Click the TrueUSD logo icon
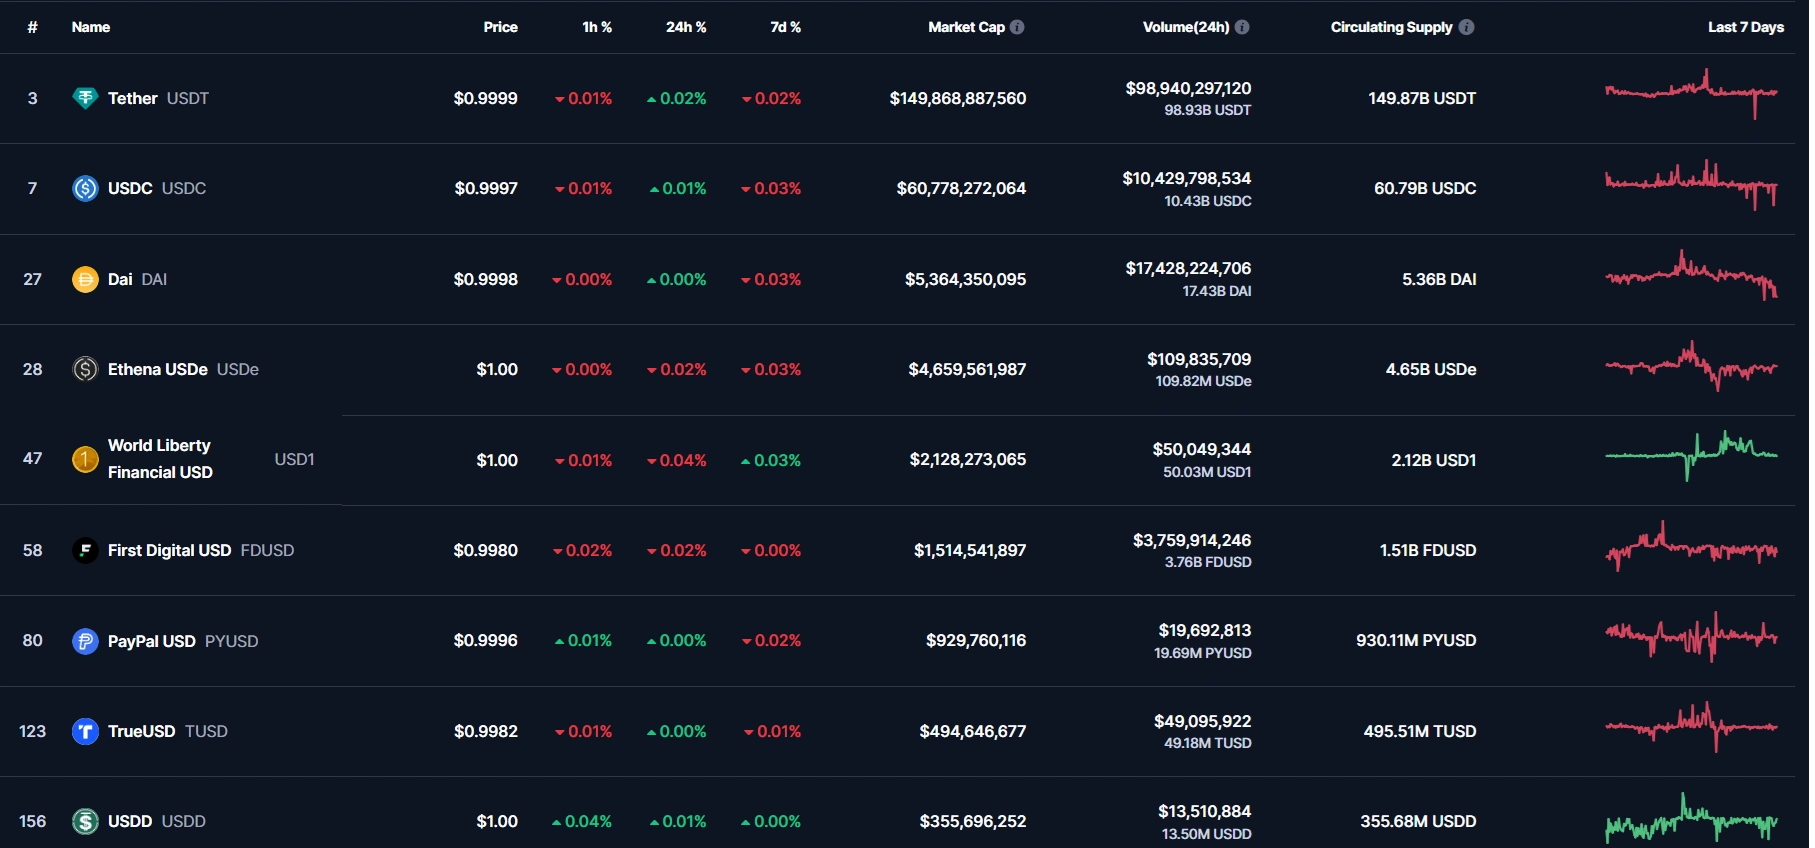This screenshot has height=848, width=1815. 85,731
